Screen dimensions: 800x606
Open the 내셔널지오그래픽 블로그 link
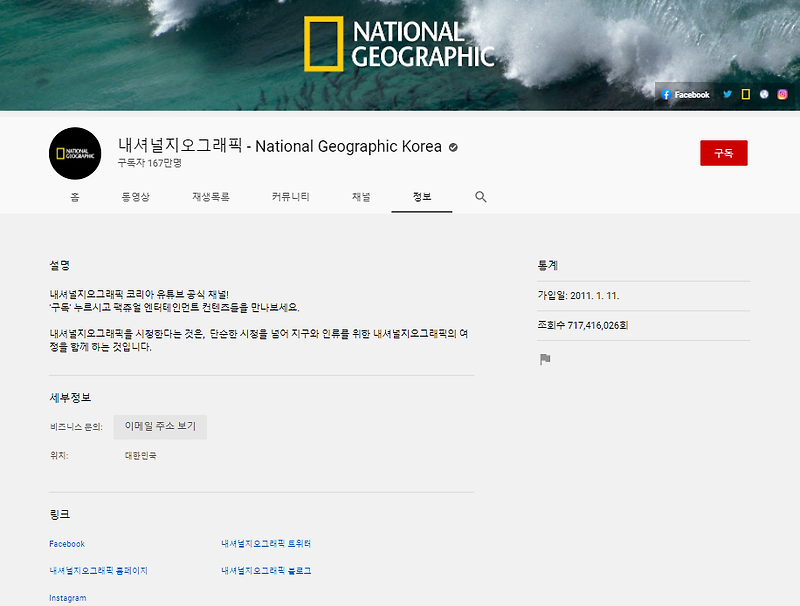click(266, 571)
